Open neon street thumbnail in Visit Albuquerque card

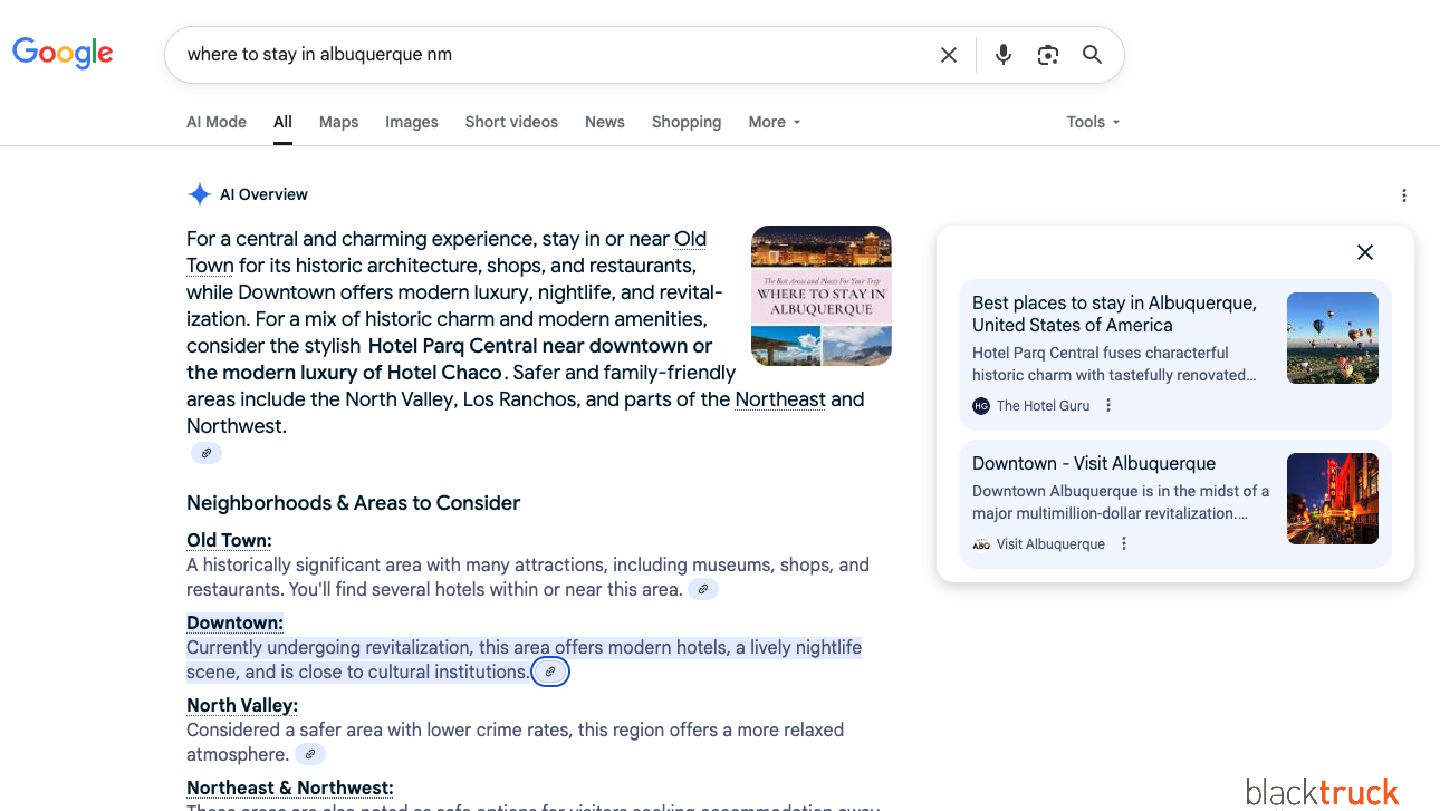(x=1333, y=498)
